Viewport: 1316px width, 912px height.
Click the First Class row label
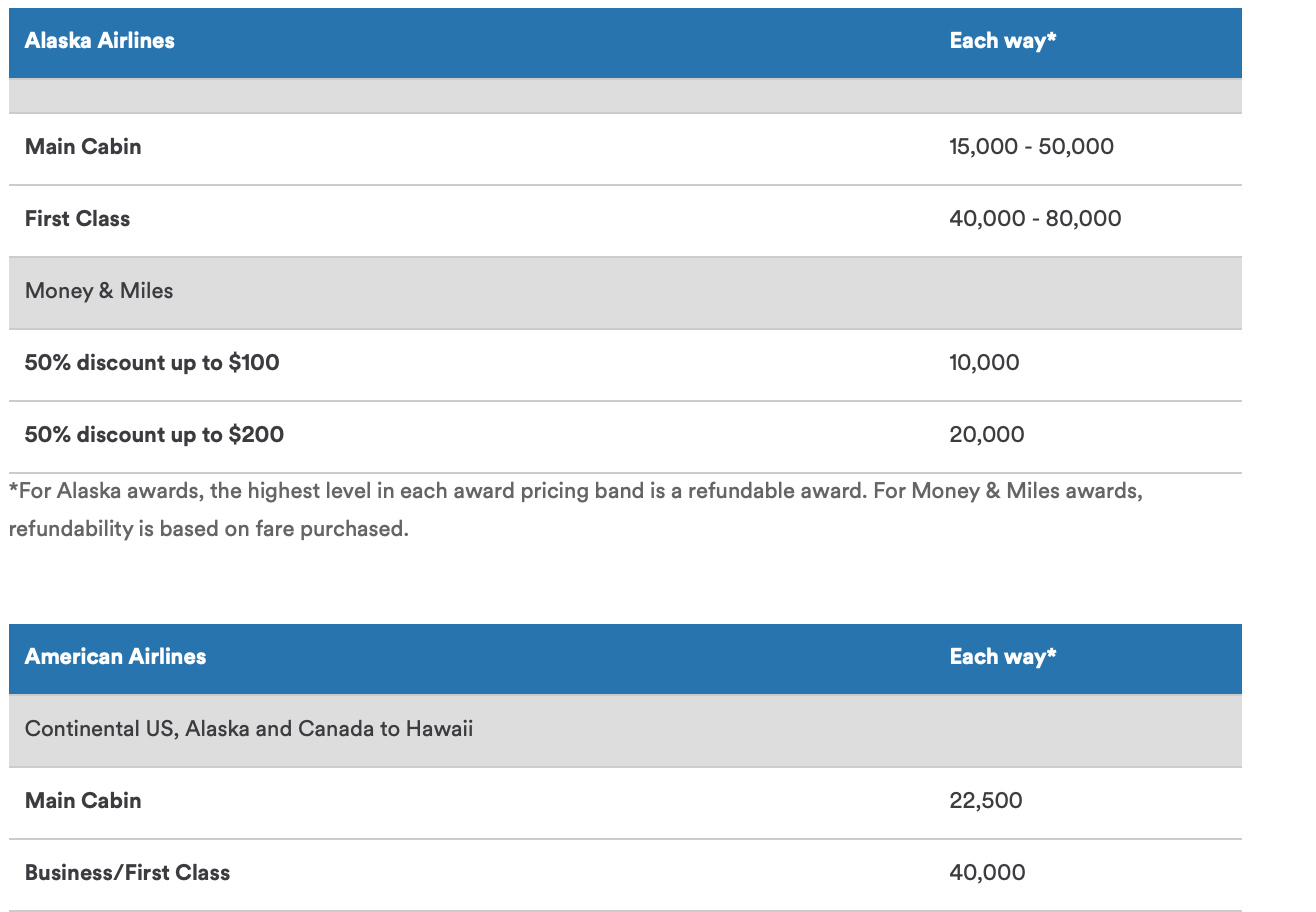[77, 219]
